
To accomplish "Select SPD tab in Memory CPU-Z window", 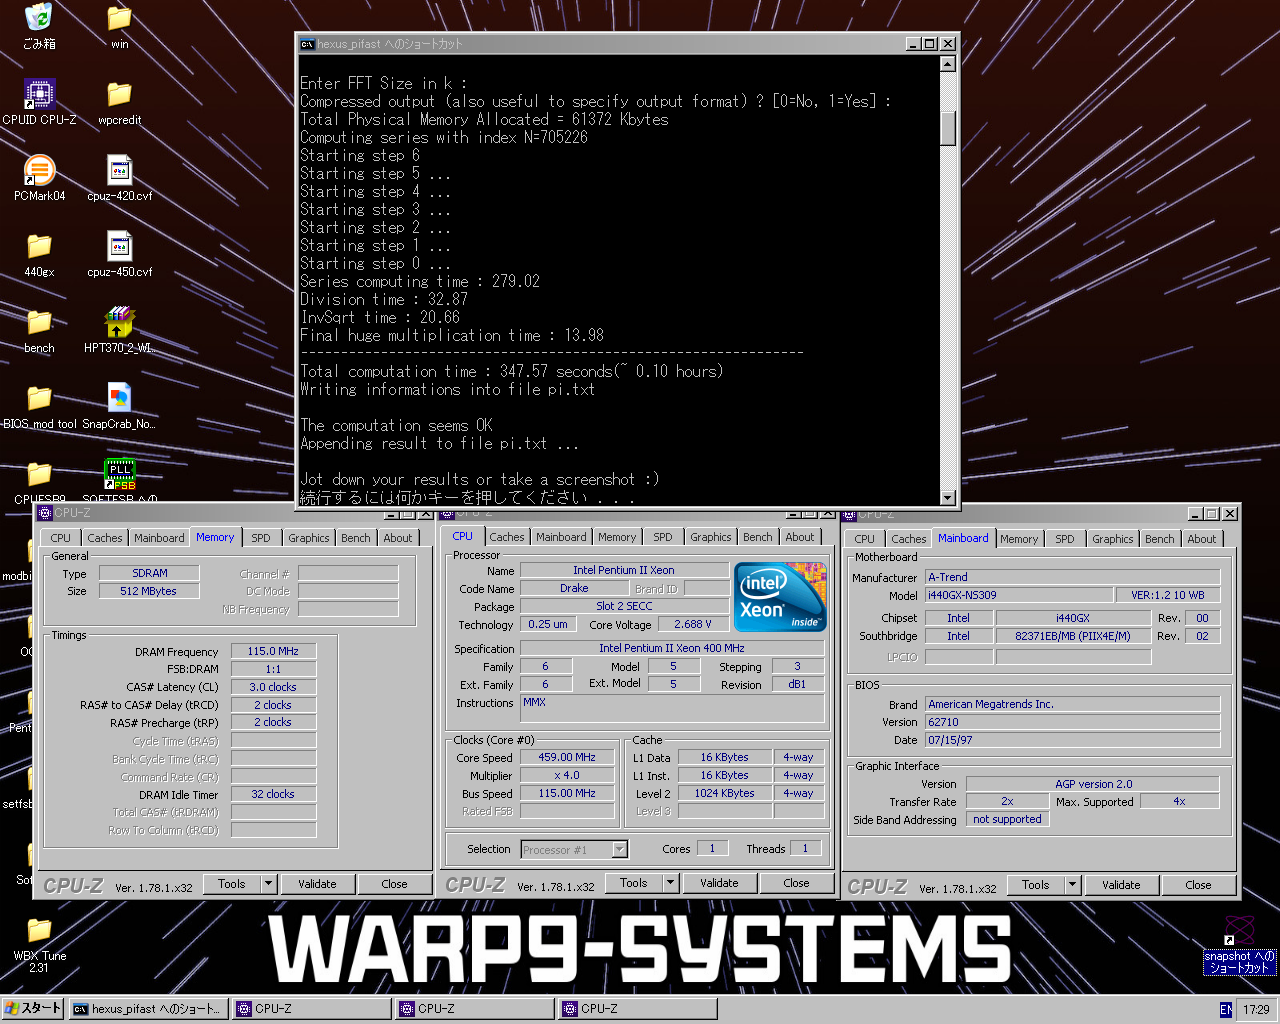I will pyautogui.click(x=261, y=538).
